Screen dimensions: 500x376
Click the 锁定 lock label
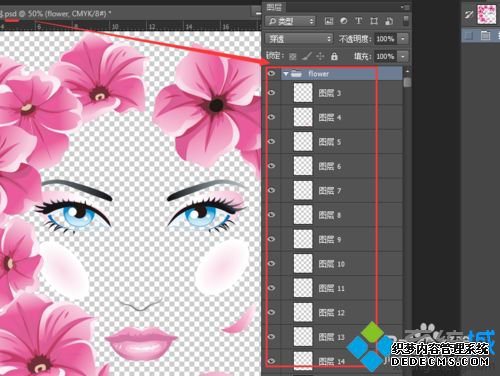pos(275,56)
